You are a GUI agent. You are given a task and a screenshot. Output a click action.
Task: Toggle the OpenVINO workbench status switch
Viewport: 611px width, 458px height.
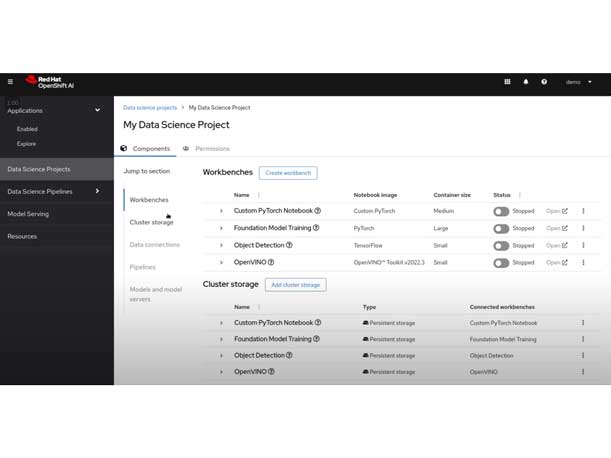(501, 262)
